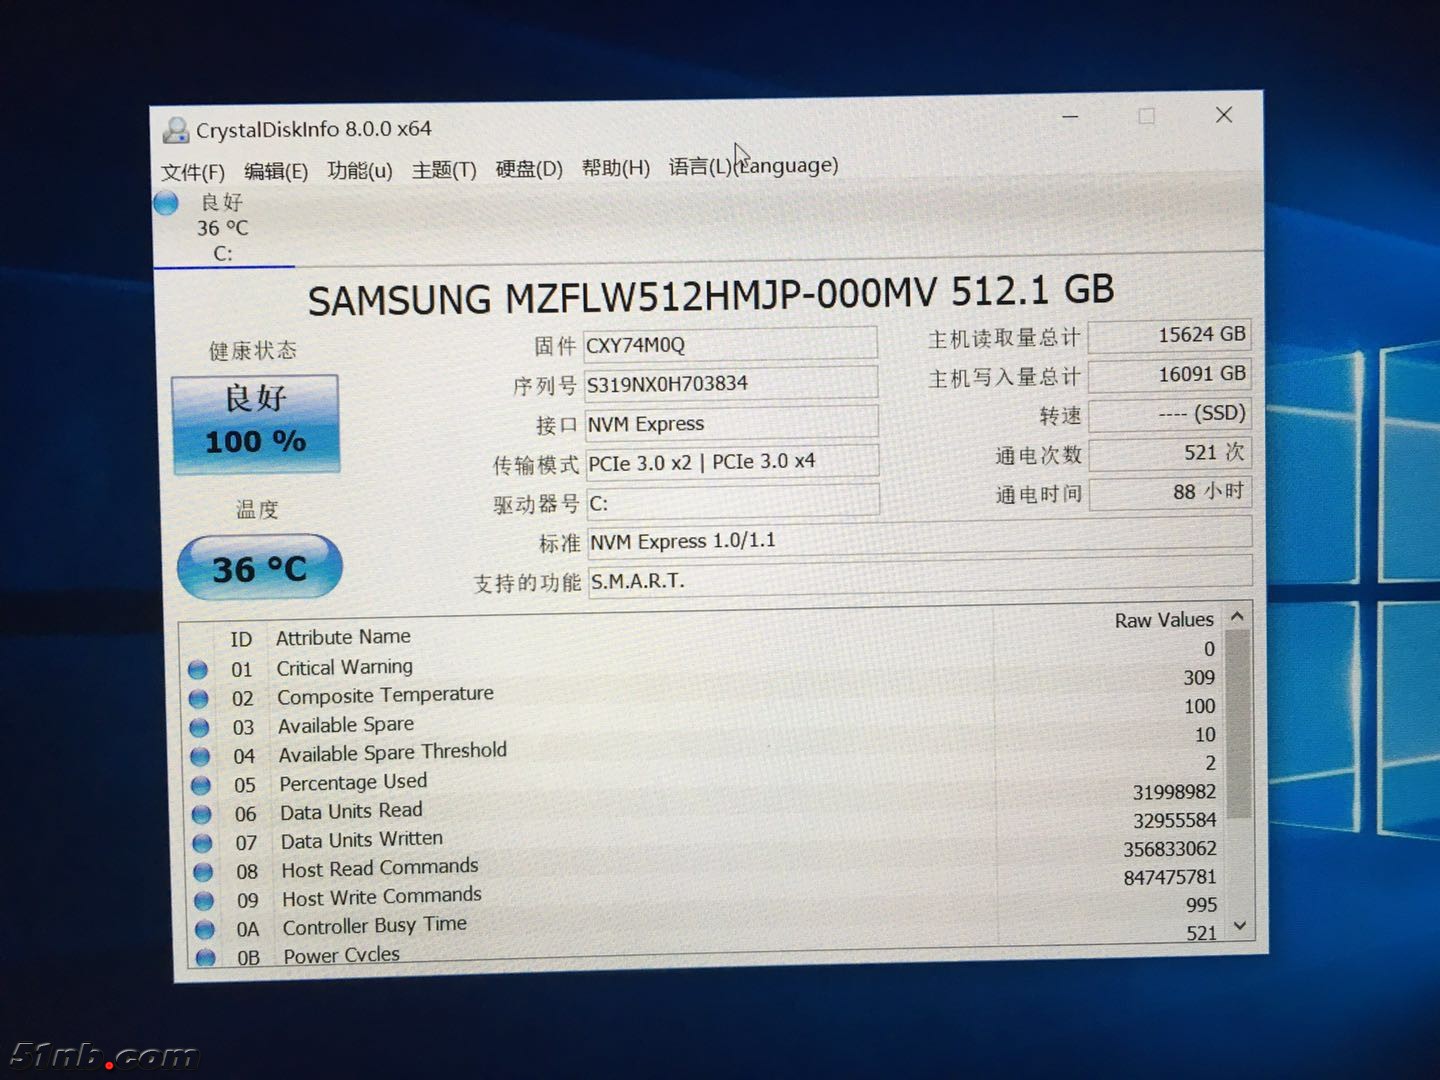Select the C: drive status orb
This screenshot has height=1080, width=1440.
point(166,203)
